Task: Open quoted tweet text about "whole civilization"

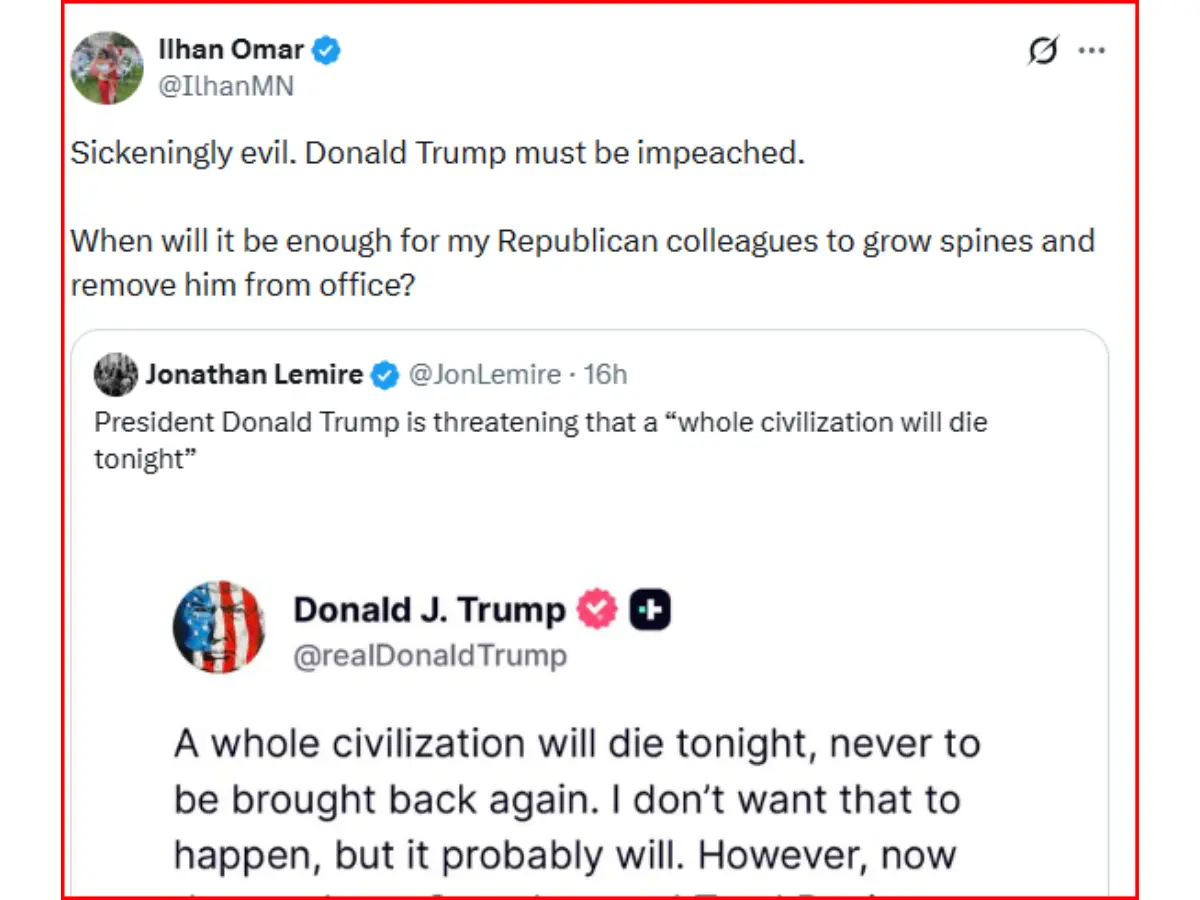Action: click(541, 439)
